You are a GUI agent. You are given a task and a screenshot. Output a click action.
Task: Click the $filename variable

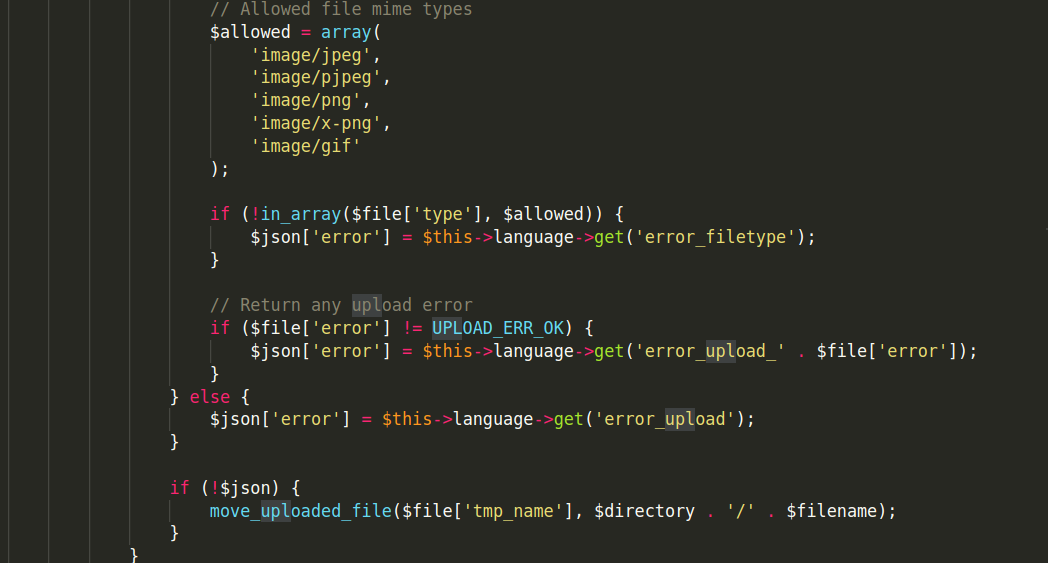coord(831,511)
